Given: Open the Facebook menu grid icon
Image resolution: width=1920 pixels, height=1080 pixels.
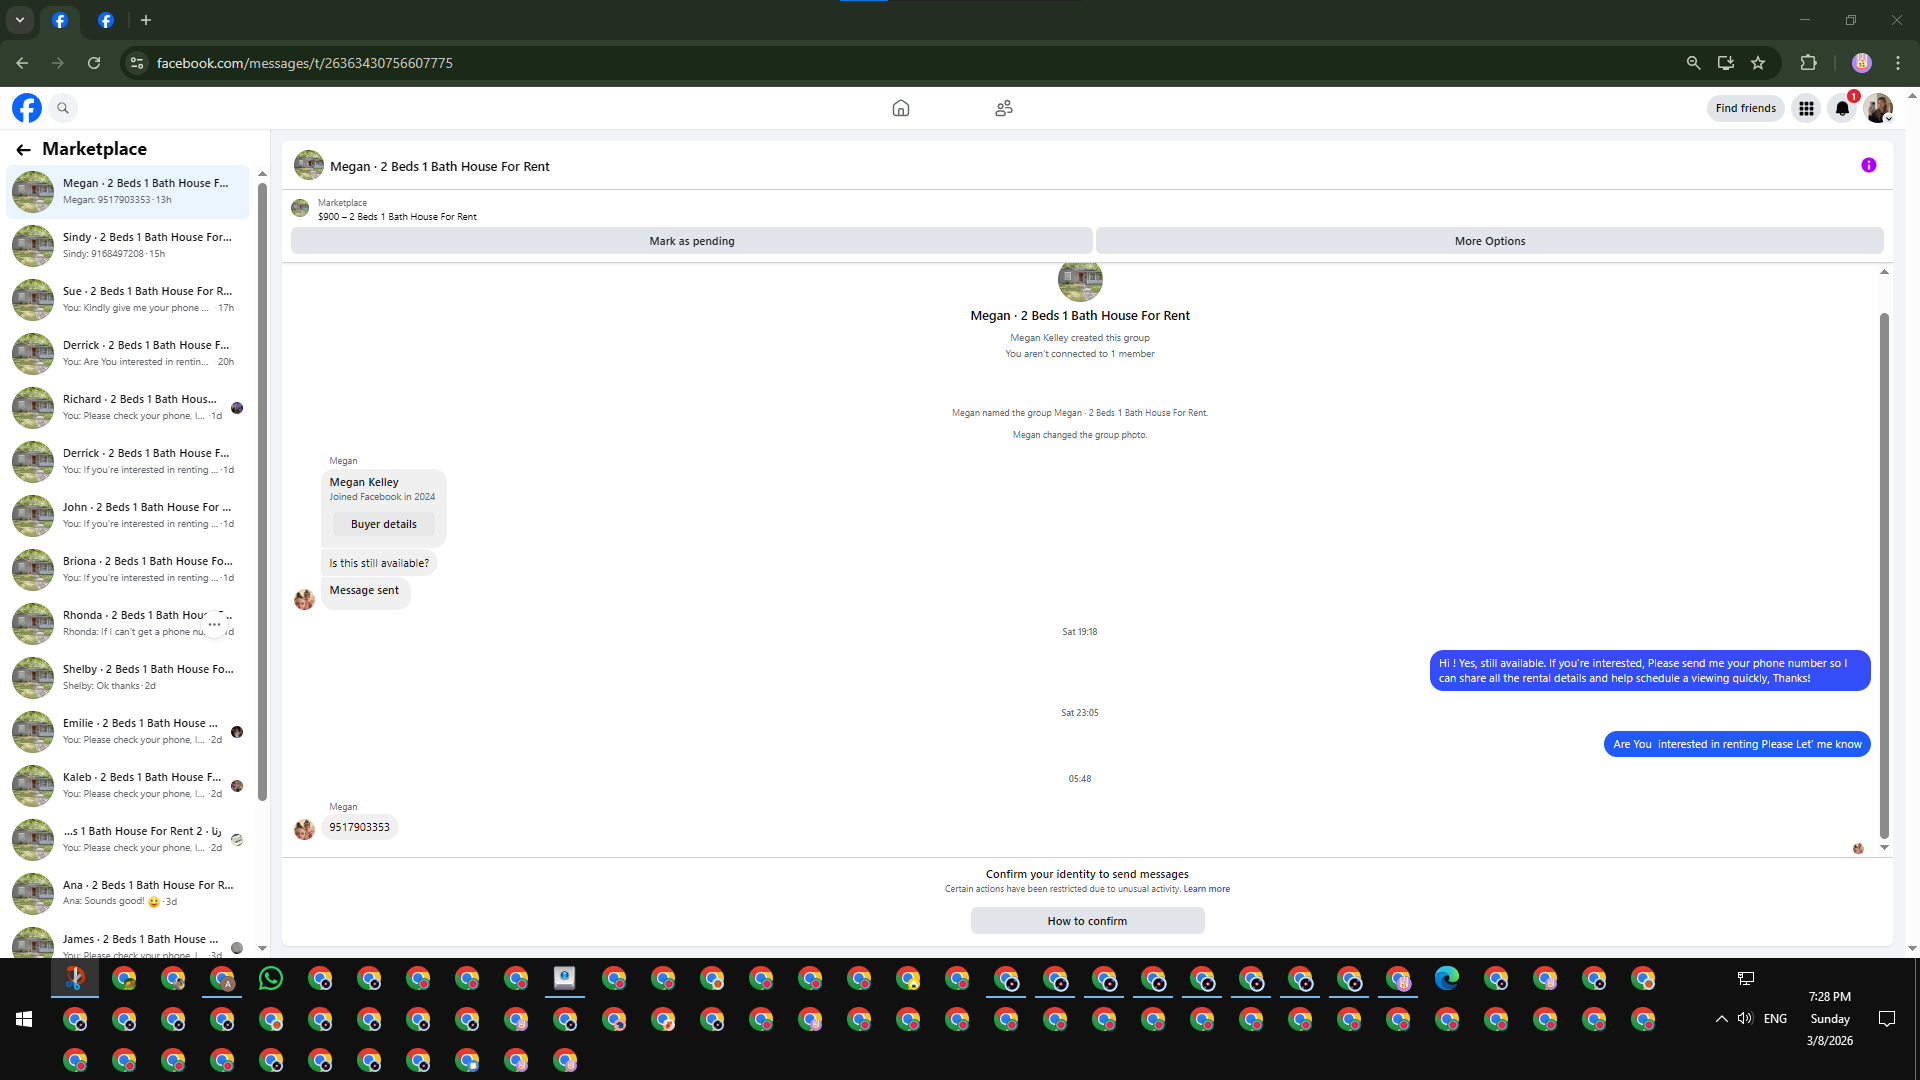Looking at the screenshot, I should coord(1806,108).
